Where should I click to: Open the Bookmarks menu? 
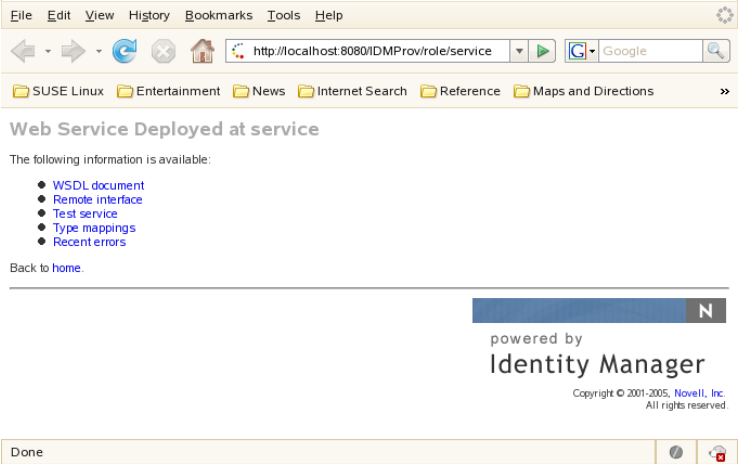click(x=219, y=16)
